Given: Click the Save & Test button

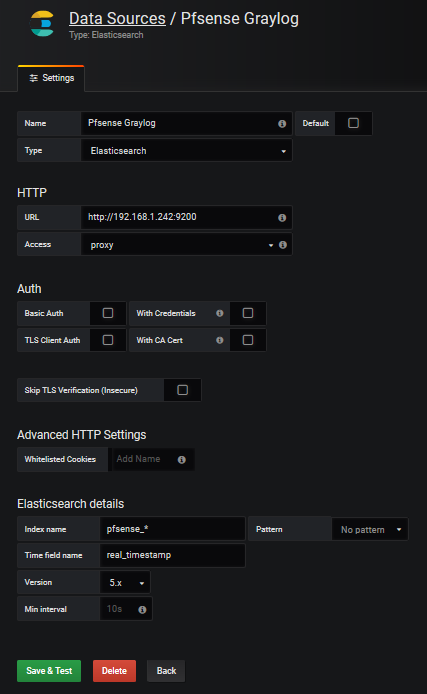Looking at the screenshot, I should (49, 671).
